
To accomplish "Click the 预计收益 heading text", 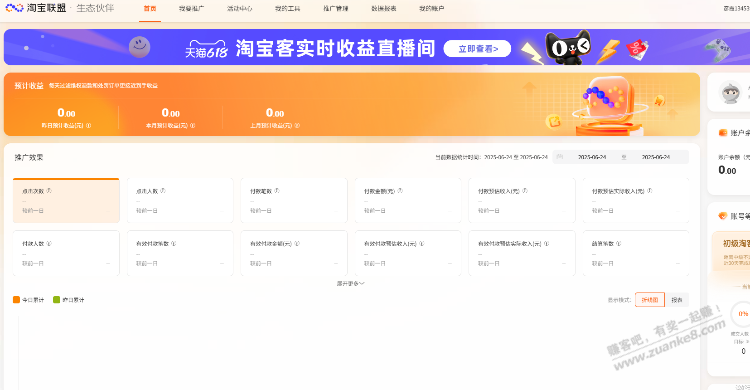I will click(29, 86).
